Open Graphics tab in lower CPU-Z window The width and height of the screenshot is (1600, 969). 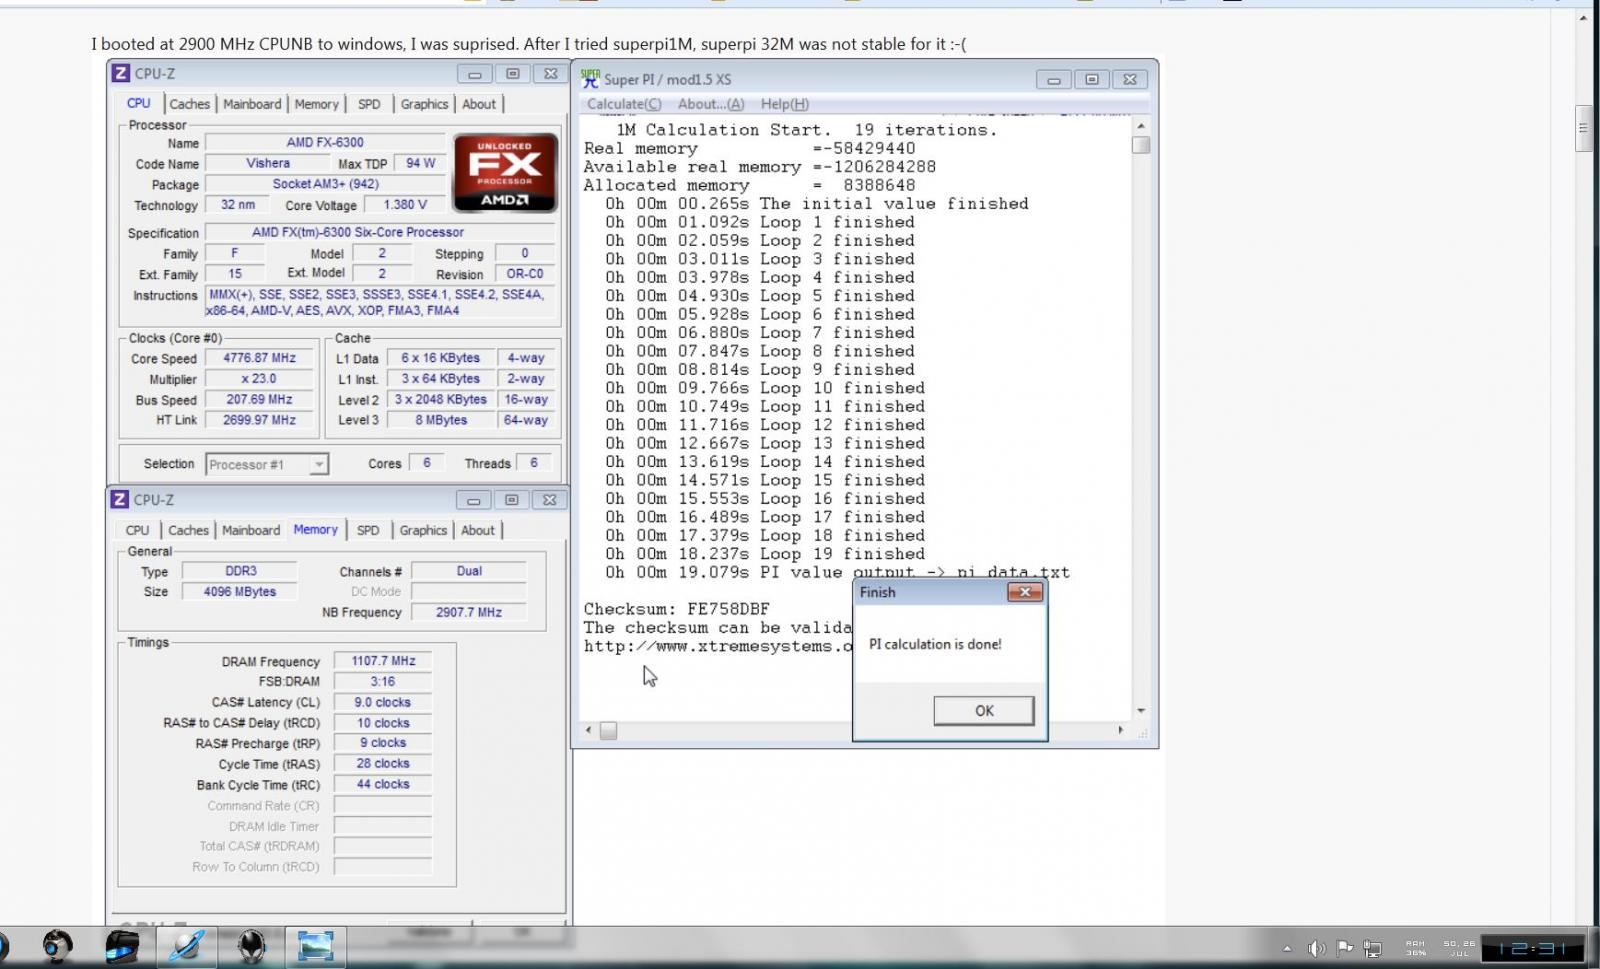pyautogui.click(x=423, y=530)
